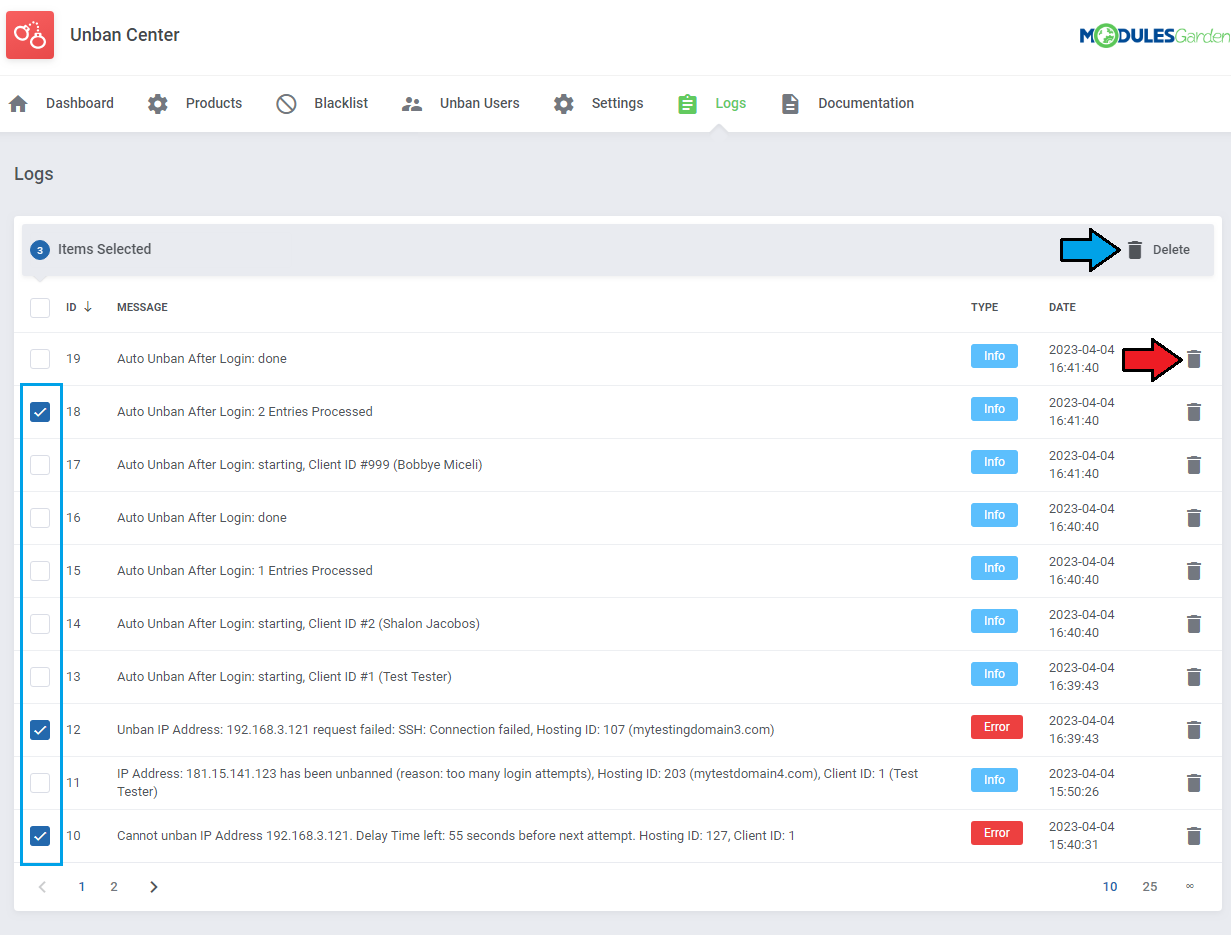Uncheck the box for log entry 10
1231x935 pixels.
tap(40, 836)
